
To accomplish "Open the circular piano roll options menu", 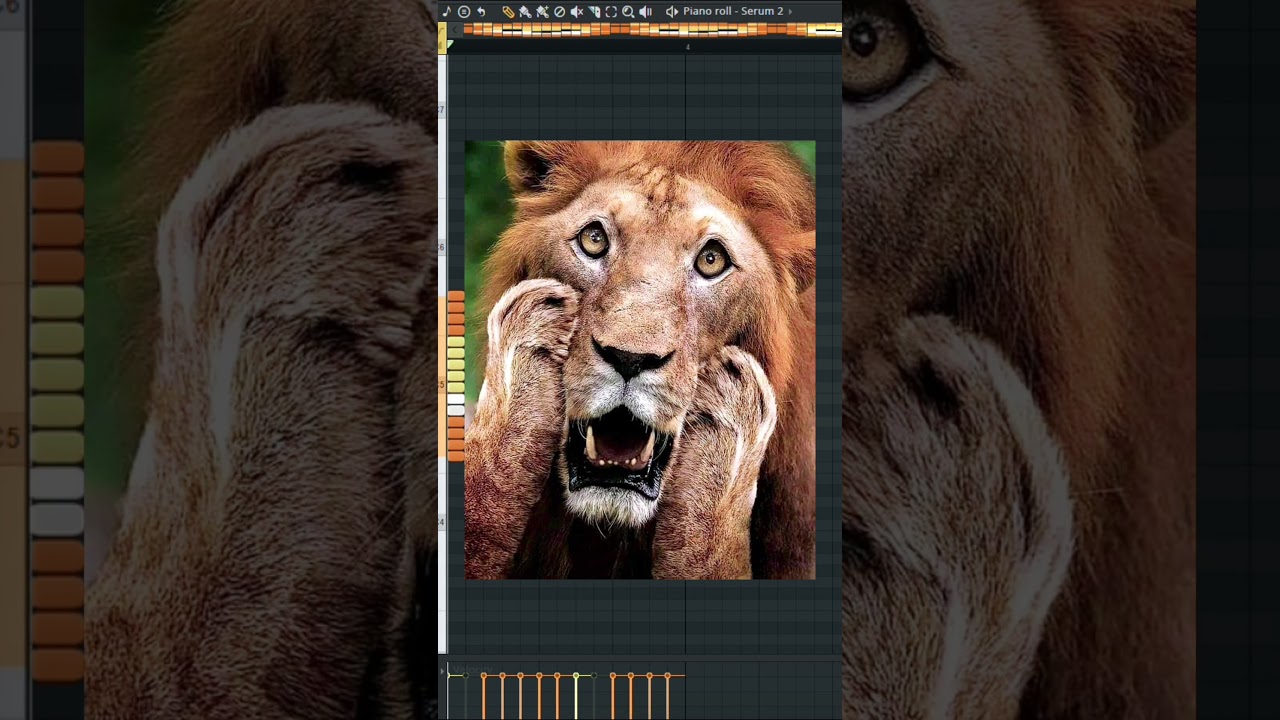I will coord(464,12).
